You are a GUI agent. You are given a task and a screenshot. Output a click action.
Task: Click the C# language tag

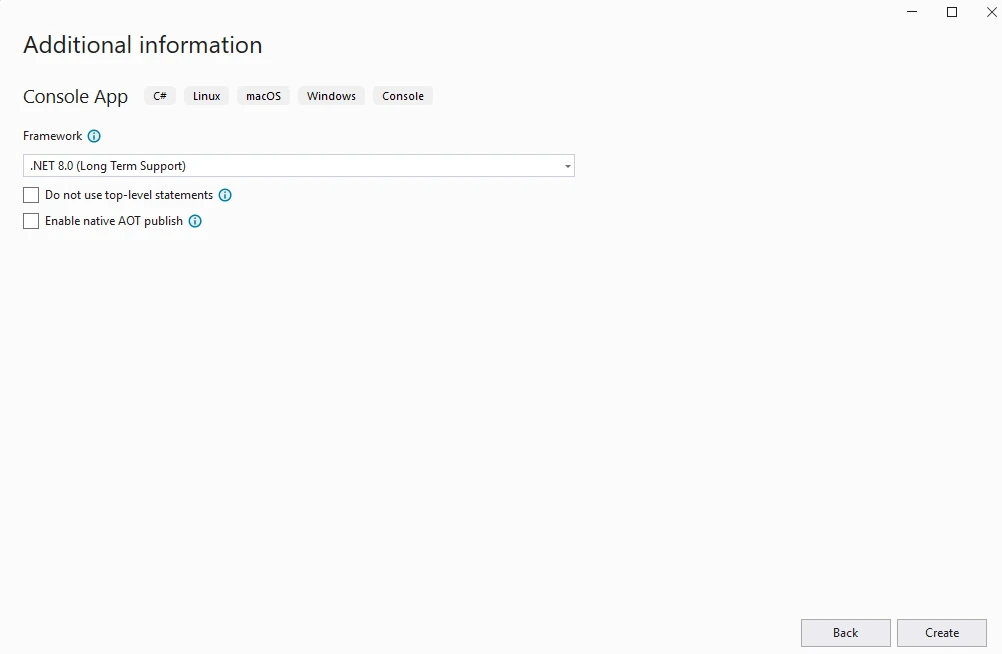pyautogui.click(x=160, y=96)
